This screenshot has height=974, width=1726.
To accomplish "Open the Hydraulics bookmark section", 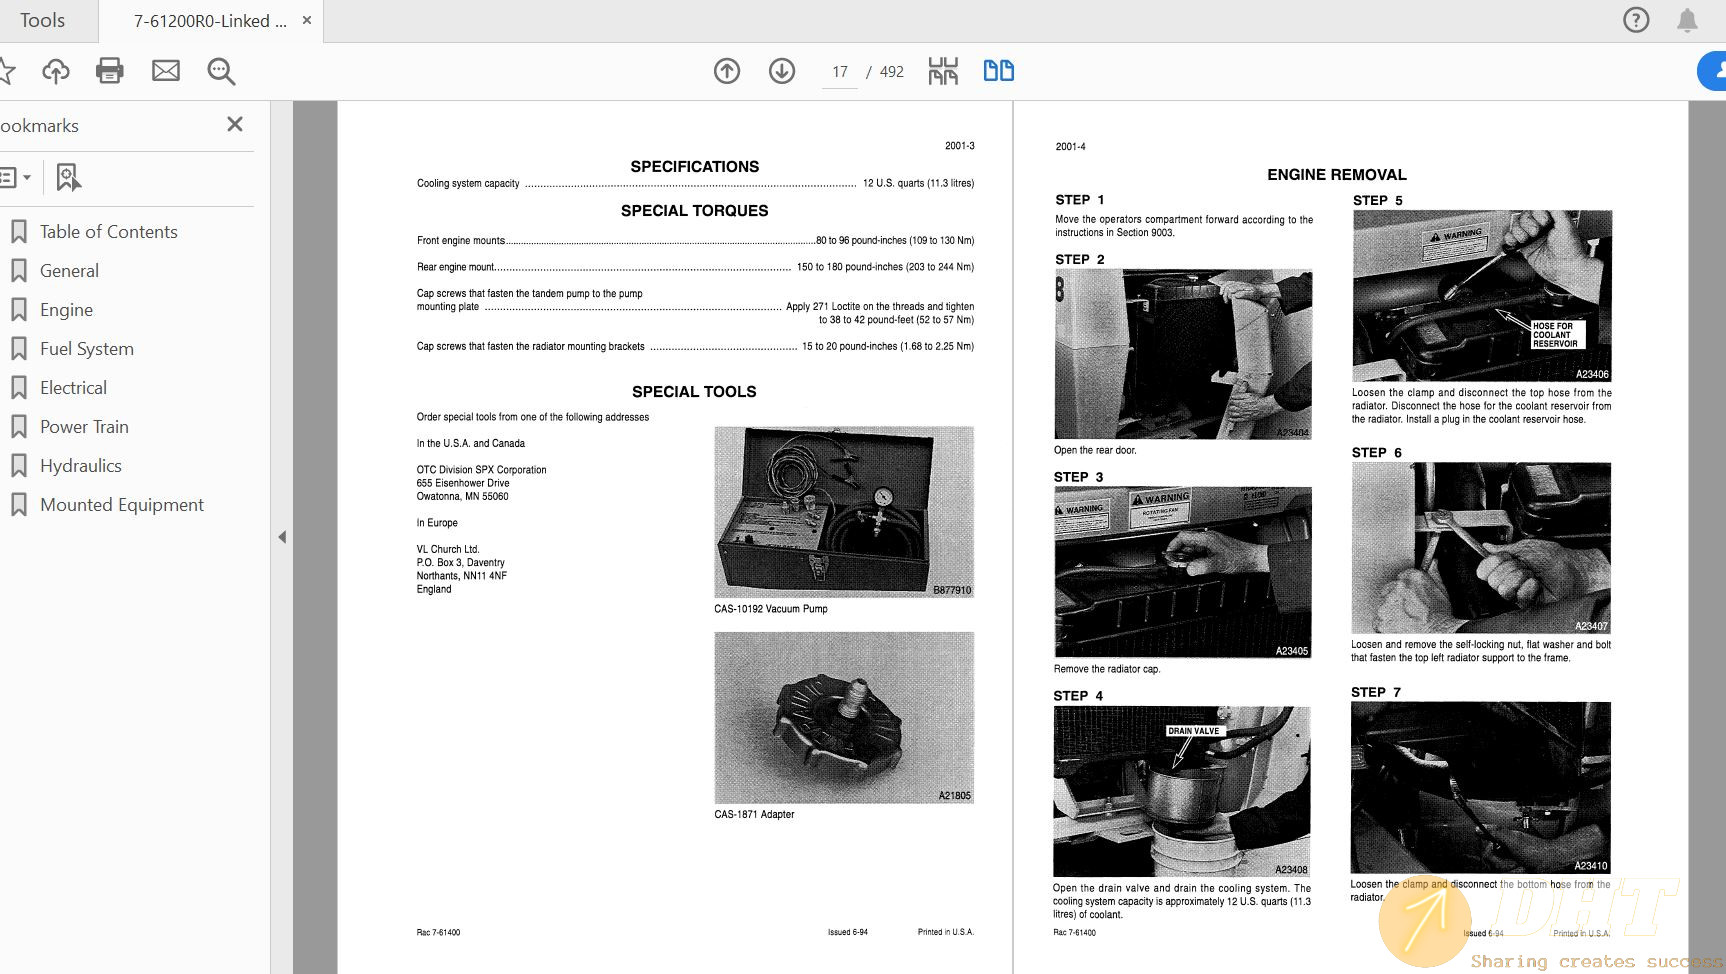I will (x=80, y=465).
